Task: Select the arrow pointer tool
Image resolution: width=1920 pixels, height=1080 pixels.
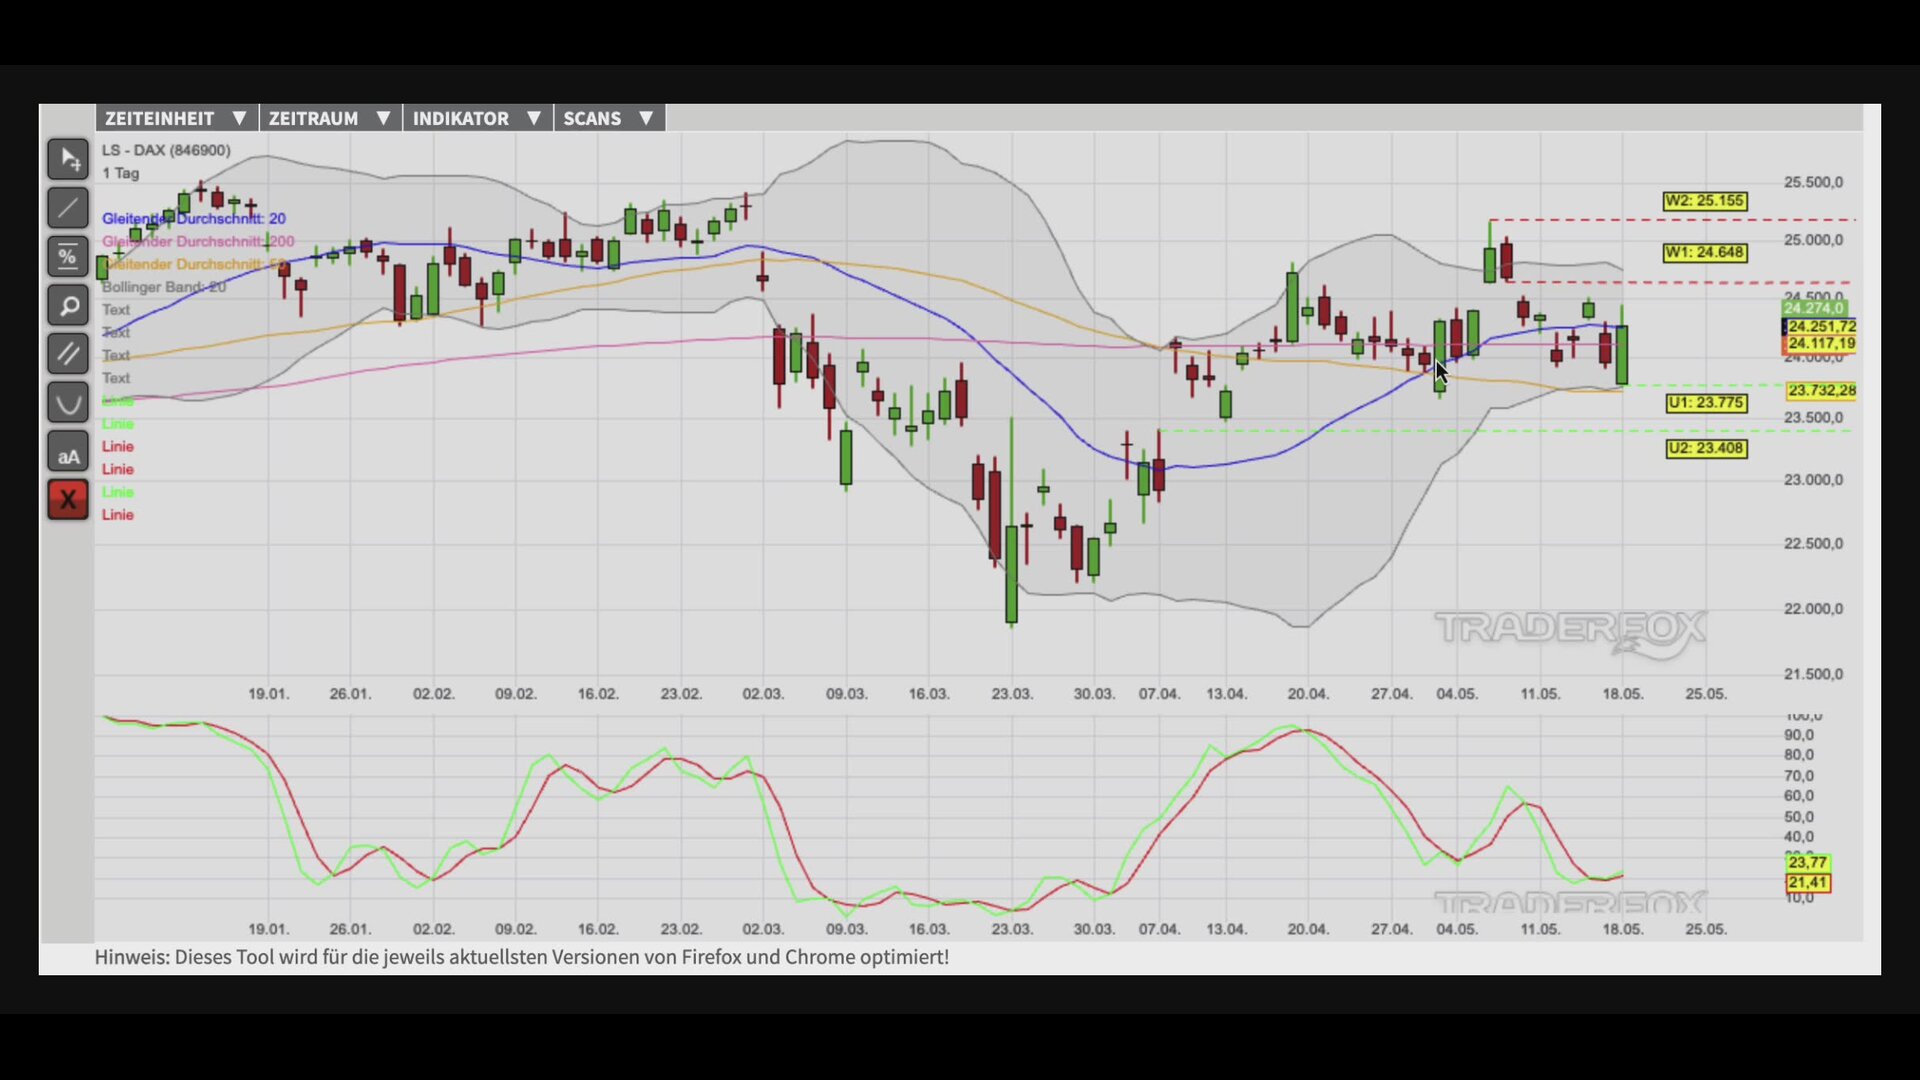Action: (68, 159)
